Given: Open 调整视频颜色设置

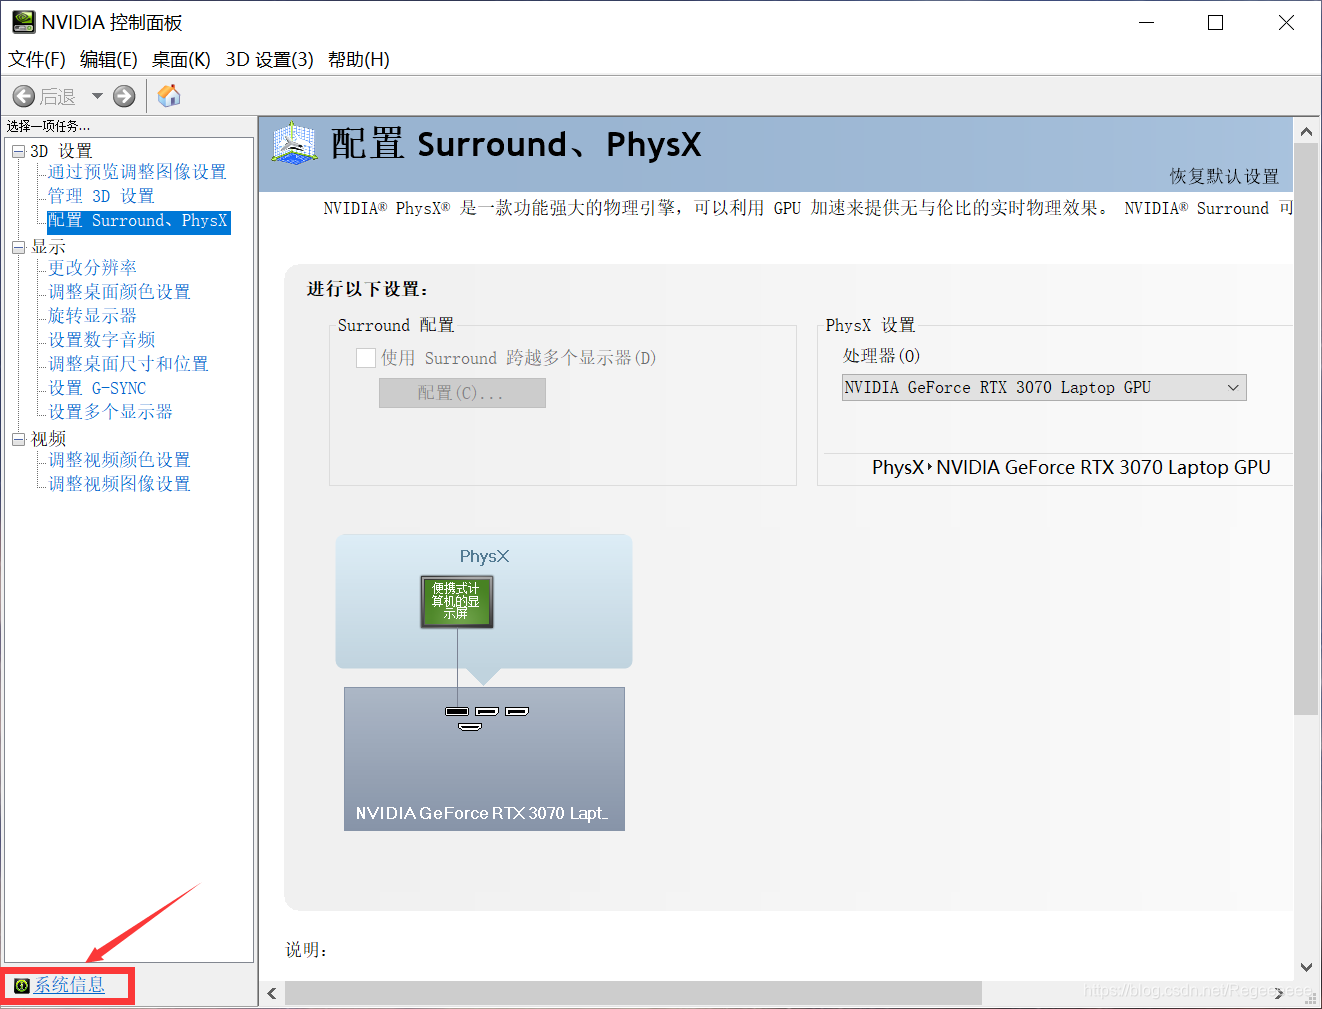Looking at the screenshot, I should [x=120, y=460].
